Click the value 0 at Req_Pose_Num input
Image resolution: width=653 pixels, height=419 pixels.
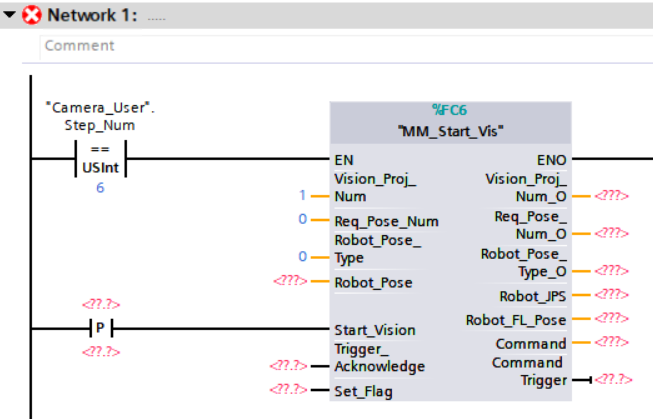[303, 219]
